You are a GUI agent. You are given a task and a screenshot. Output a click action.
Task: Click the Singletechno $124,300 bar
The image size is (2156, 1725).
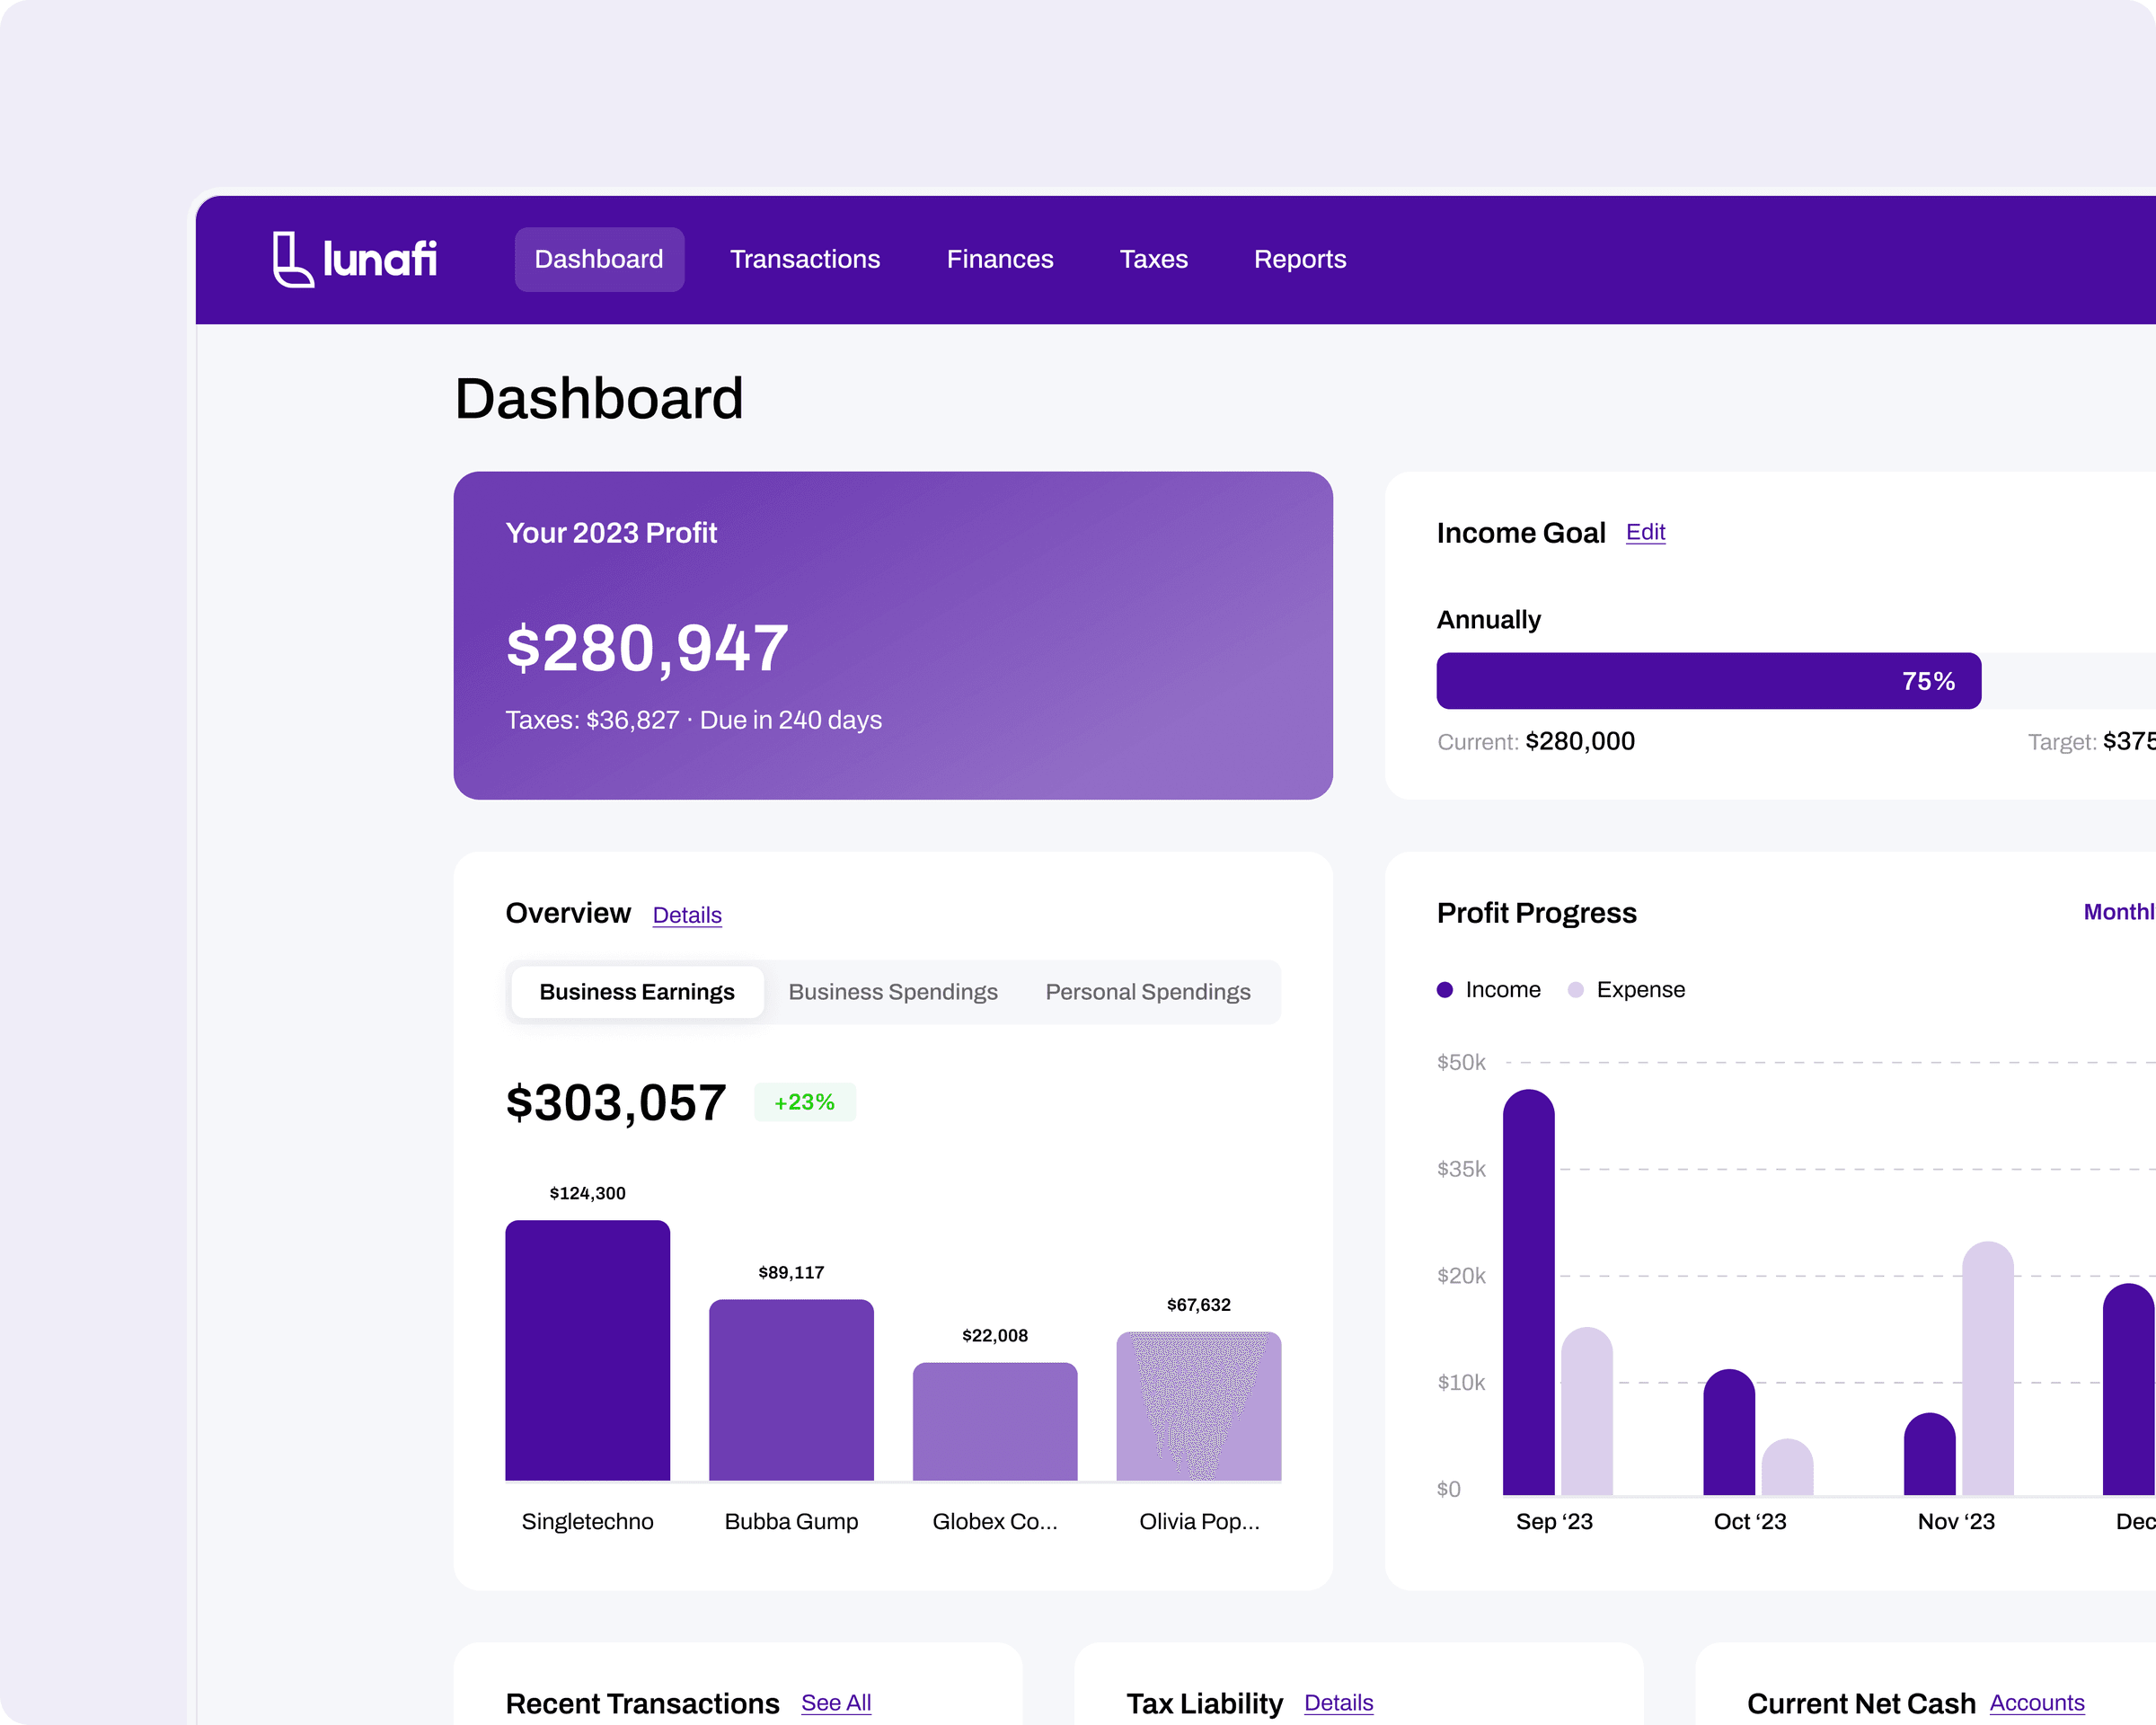coord(588,1350)
